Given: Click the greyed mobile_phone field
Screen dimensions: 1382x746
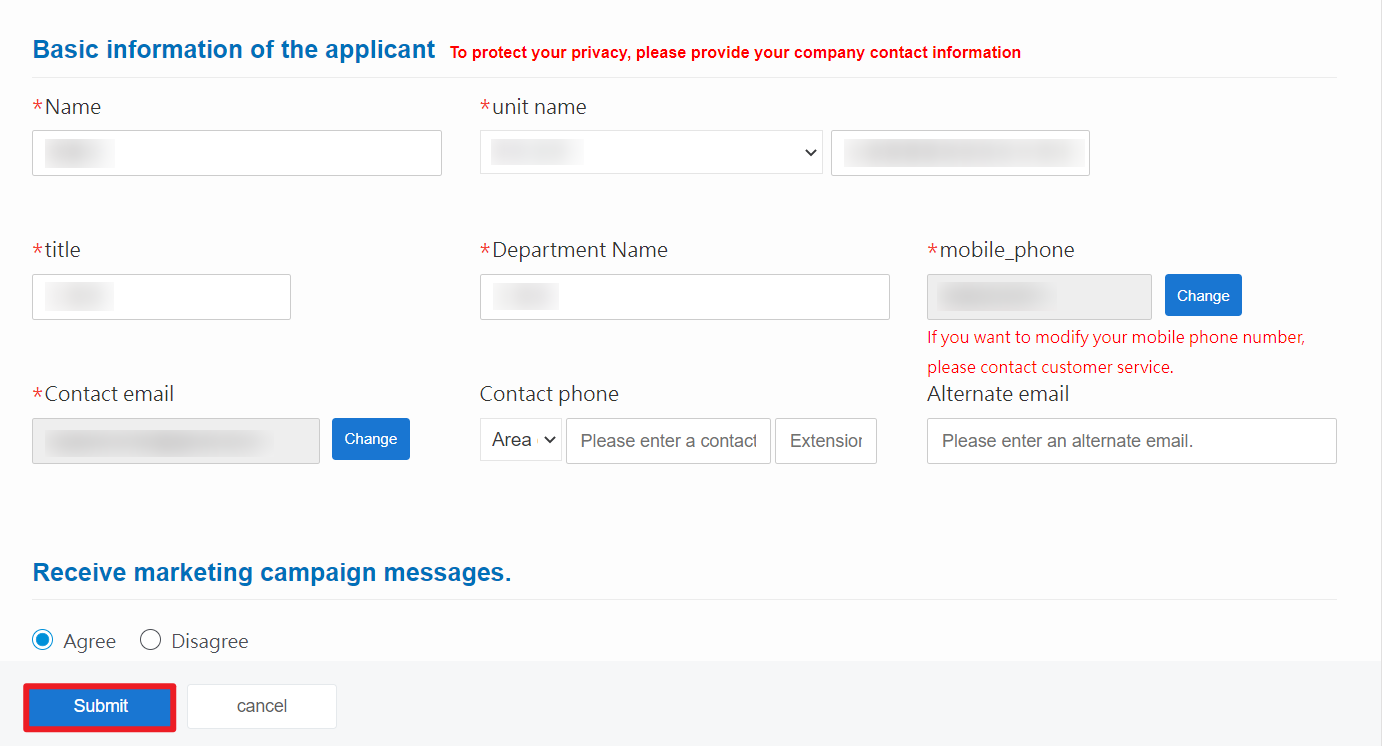Looking at the screenshot, I should pos(1039,297).
